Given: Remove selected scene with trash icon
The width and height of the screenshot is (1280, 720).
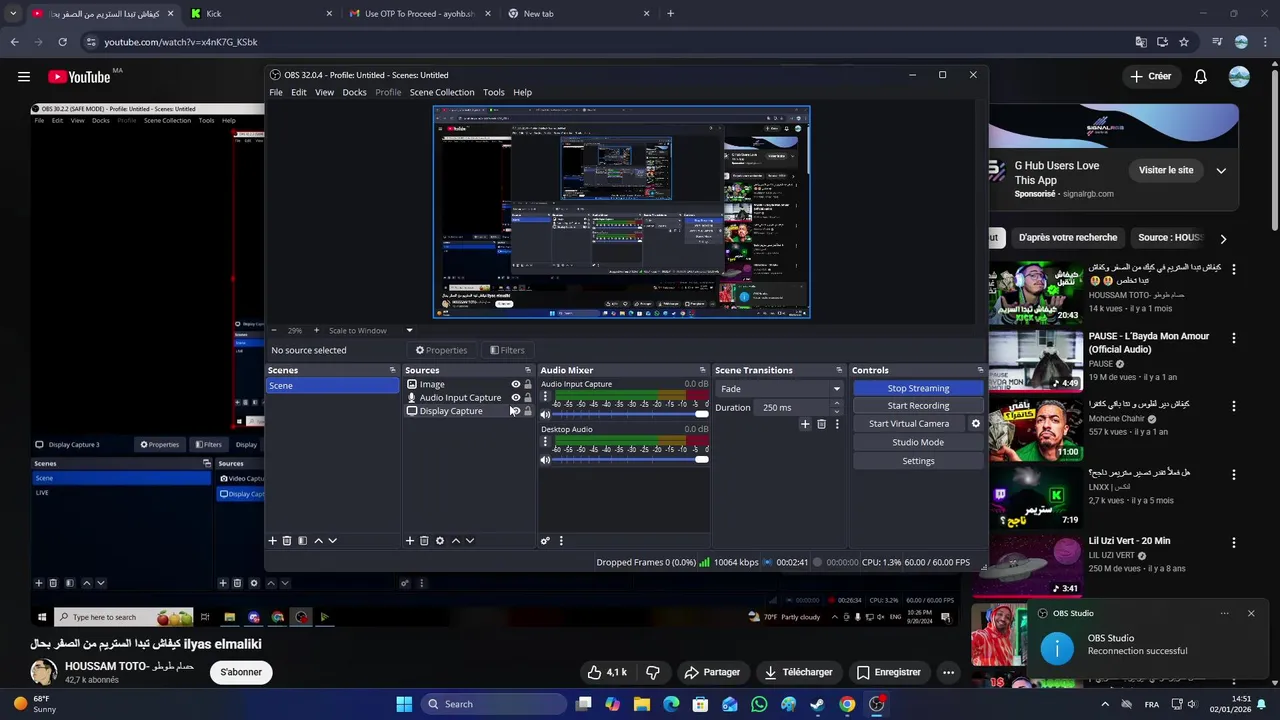Looking at the screenshot, I should click(x=287, y=541).
